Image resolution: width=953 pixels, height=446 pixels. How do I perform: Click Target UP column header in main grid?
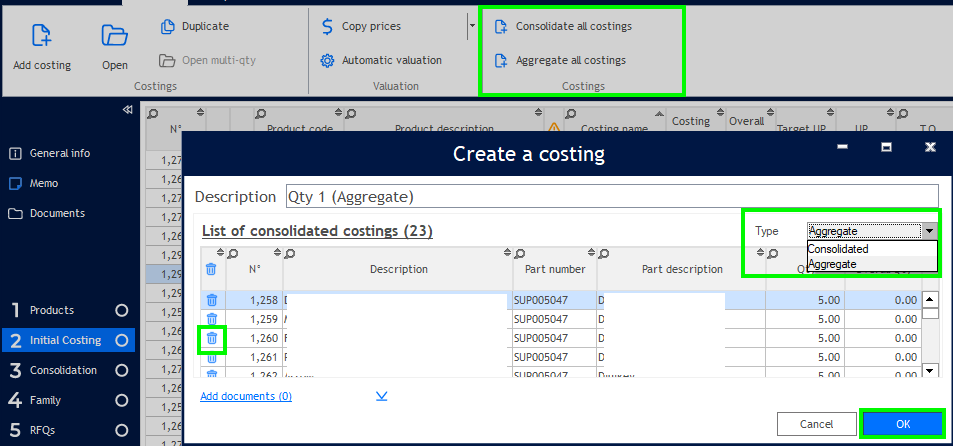800,129
